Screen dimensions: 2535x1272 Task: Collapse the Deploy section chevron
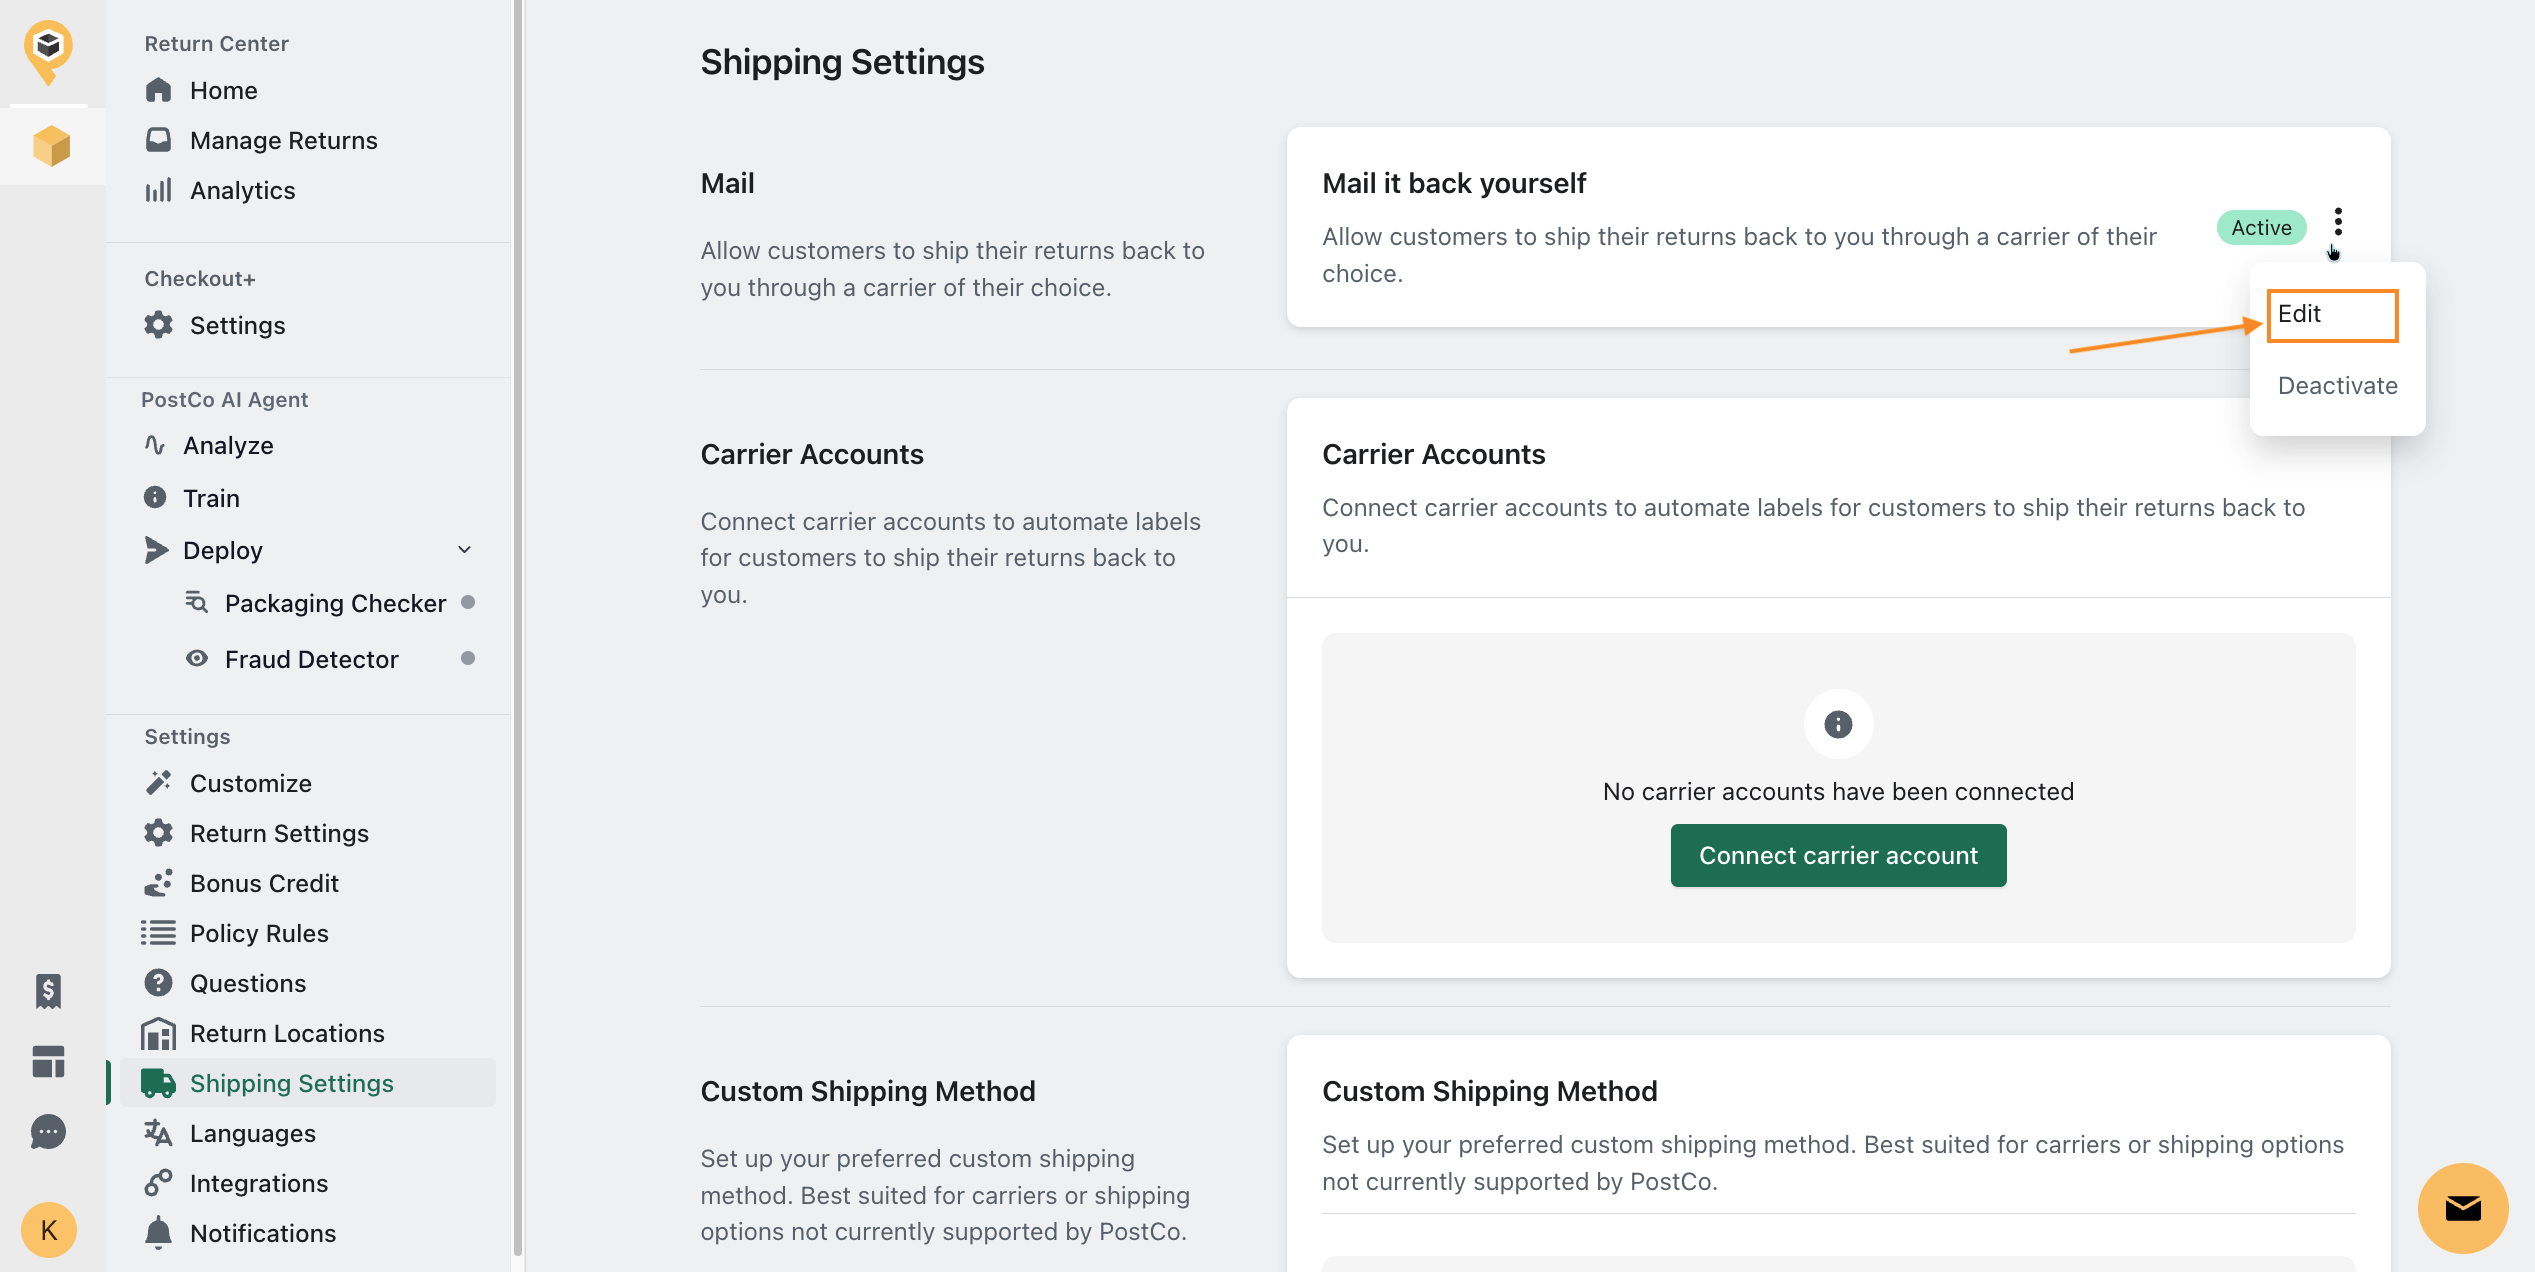pos(464,550)
